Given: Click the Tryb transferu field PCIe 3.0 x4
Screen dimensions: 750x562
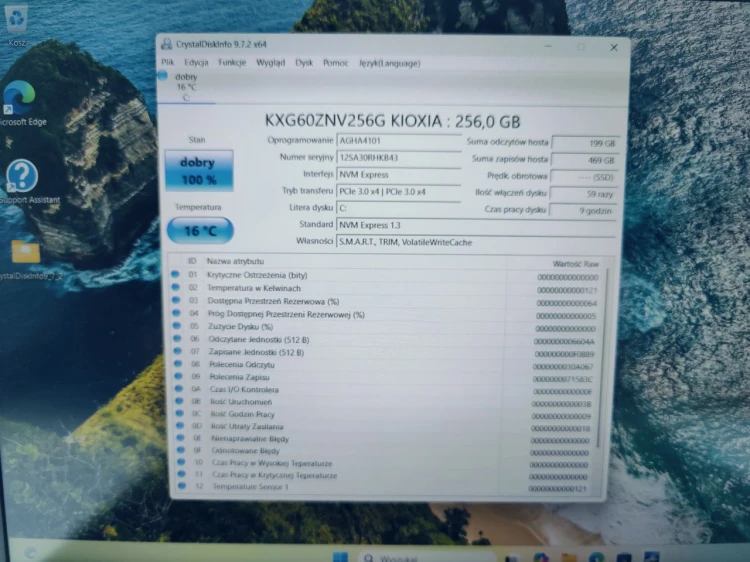Looking at the screenshot, I should [x=398, y=191].
